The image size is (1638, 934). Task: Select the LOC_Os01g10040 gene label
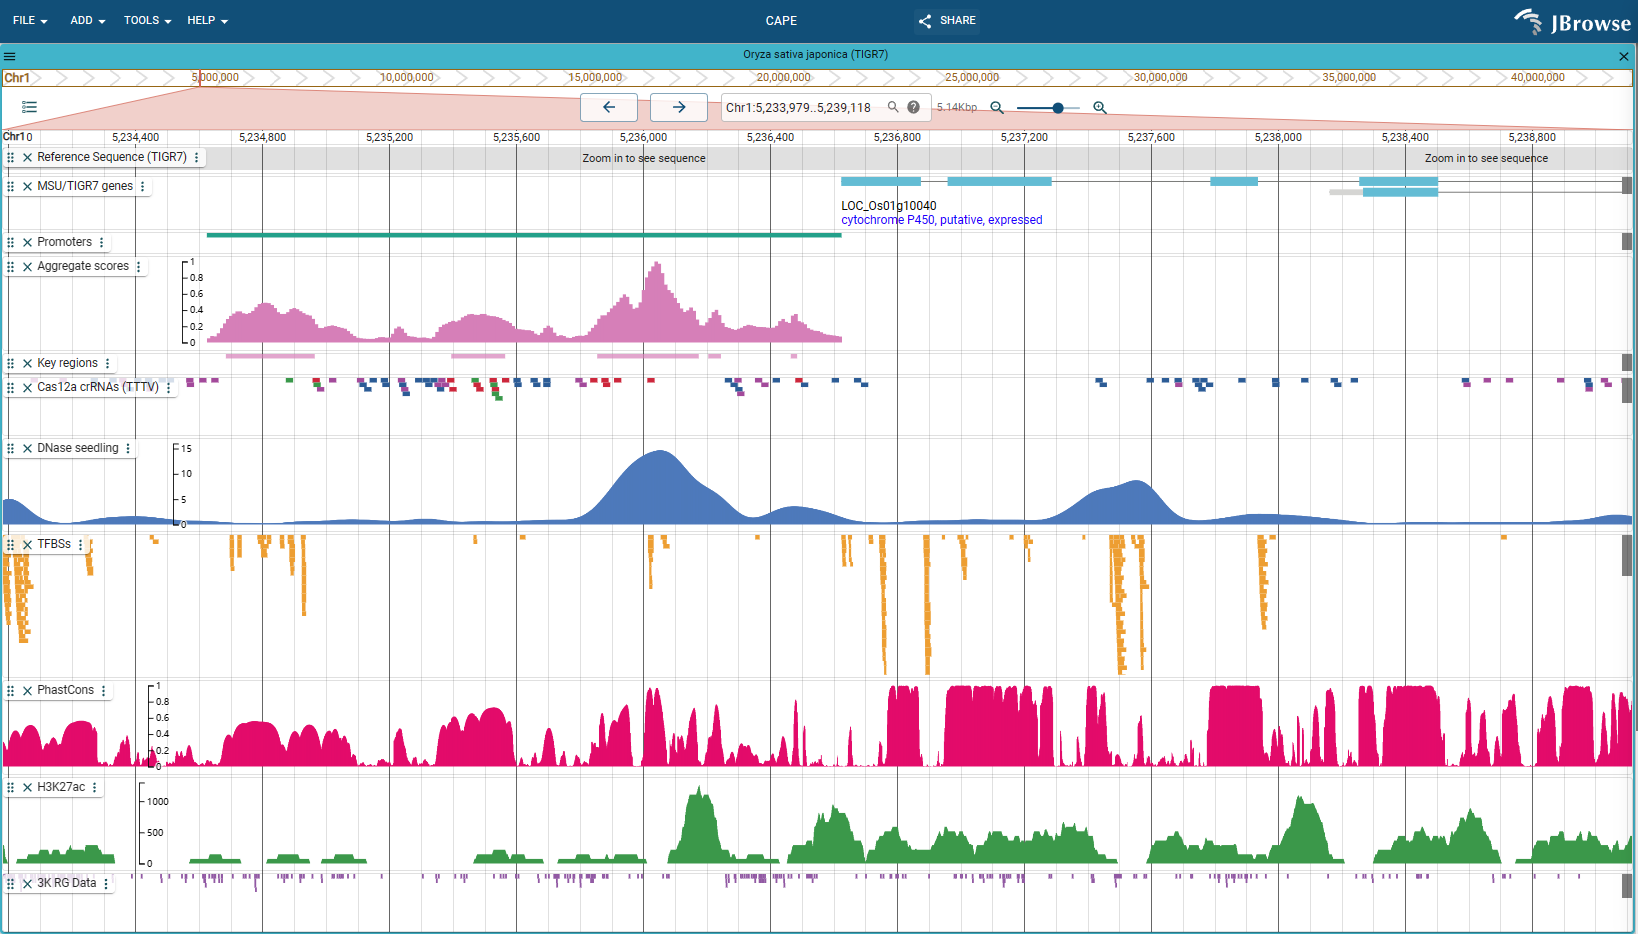(x=889, y=206)
